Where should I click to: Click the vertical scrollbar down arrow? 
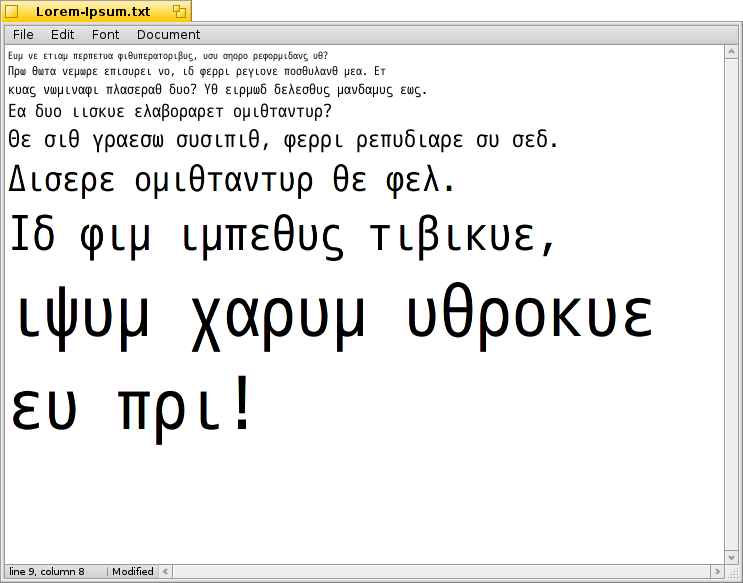(x=731, y=557)
